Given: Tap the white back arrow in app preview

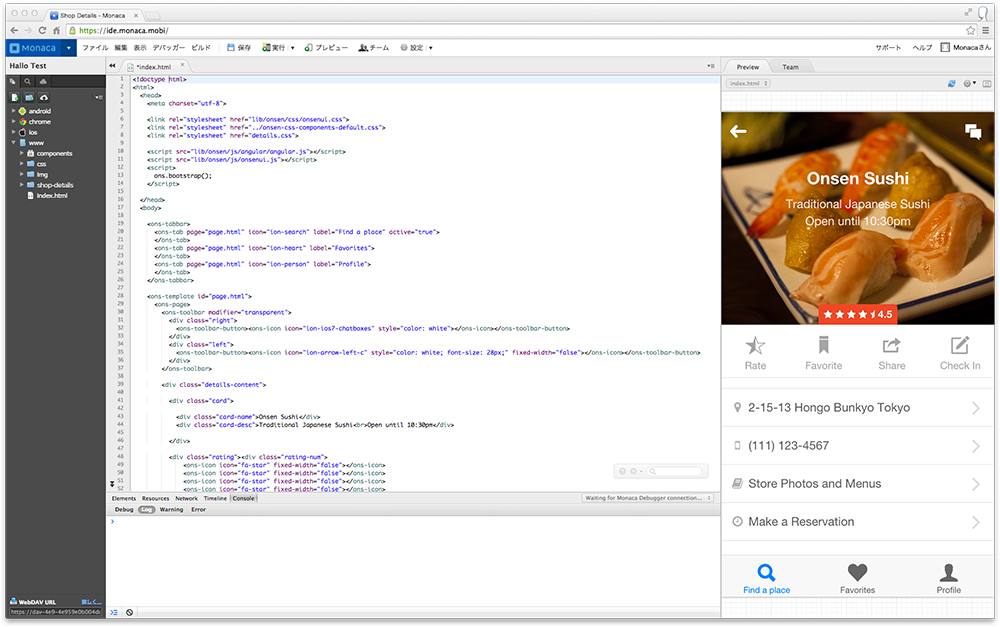Looking at the screenshot, I should [739, 131].
